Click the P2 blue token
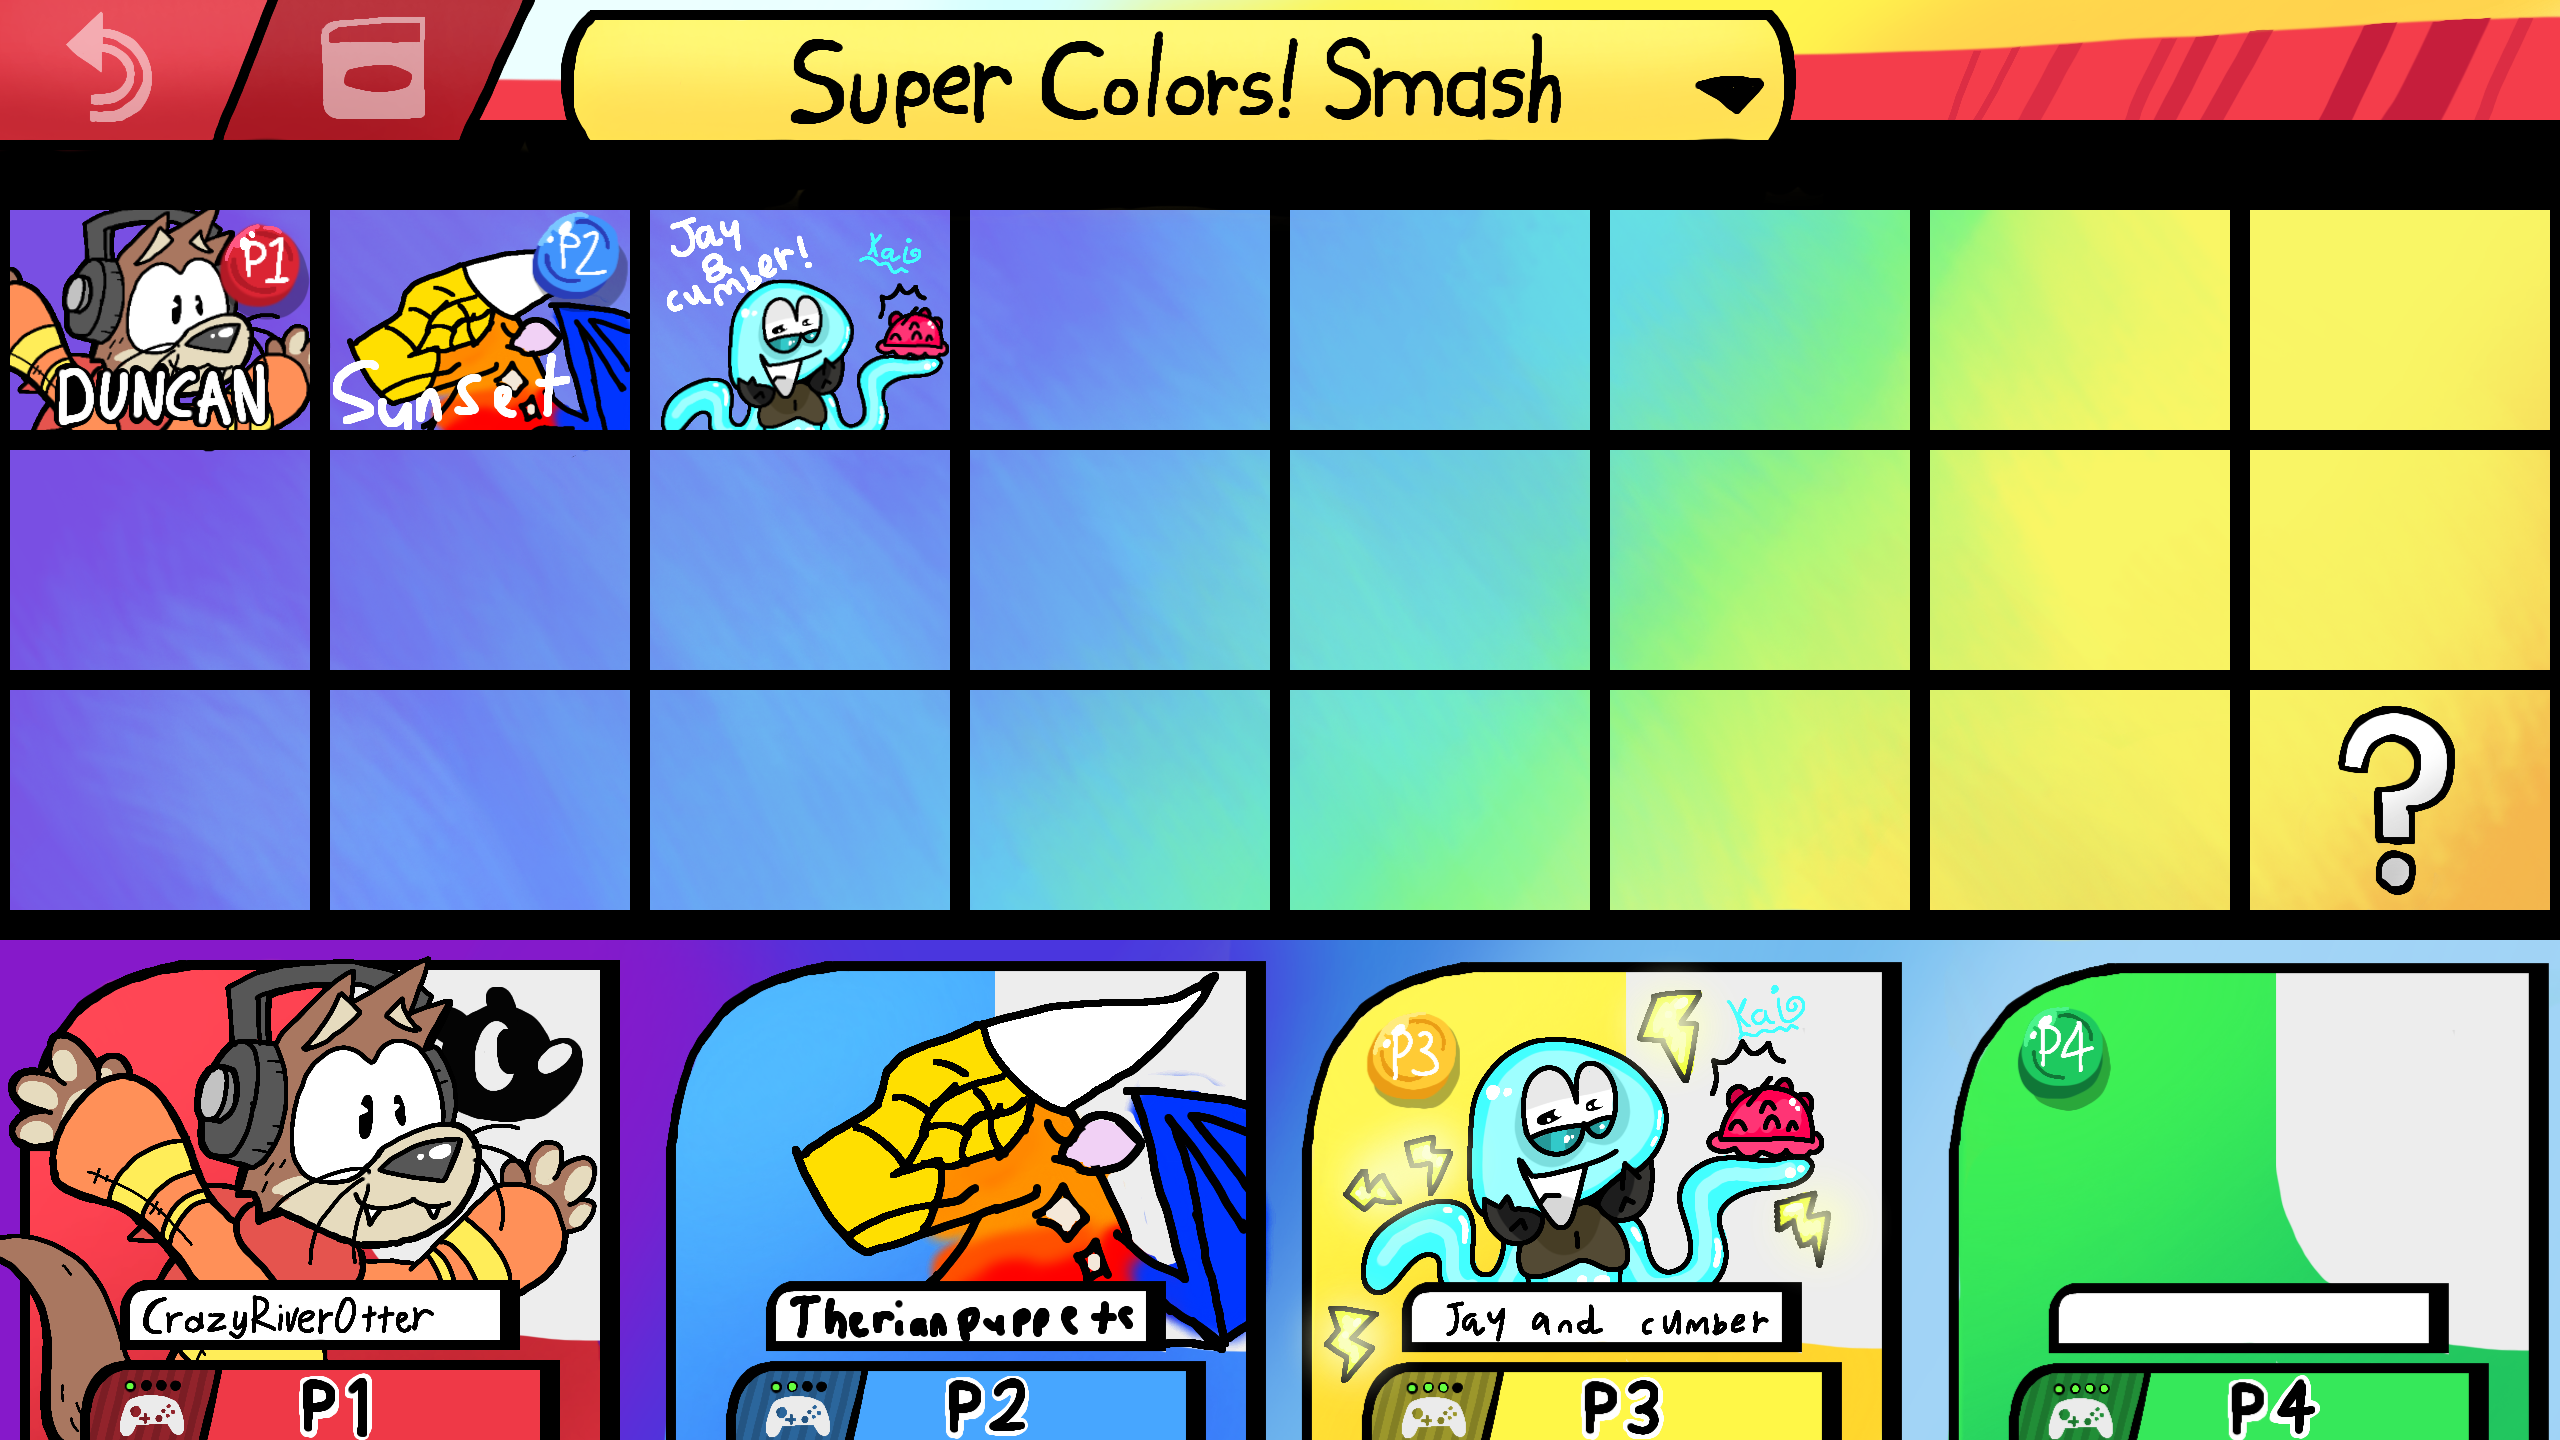Viewport: 2560px width, 1440px height. point(579,254)
